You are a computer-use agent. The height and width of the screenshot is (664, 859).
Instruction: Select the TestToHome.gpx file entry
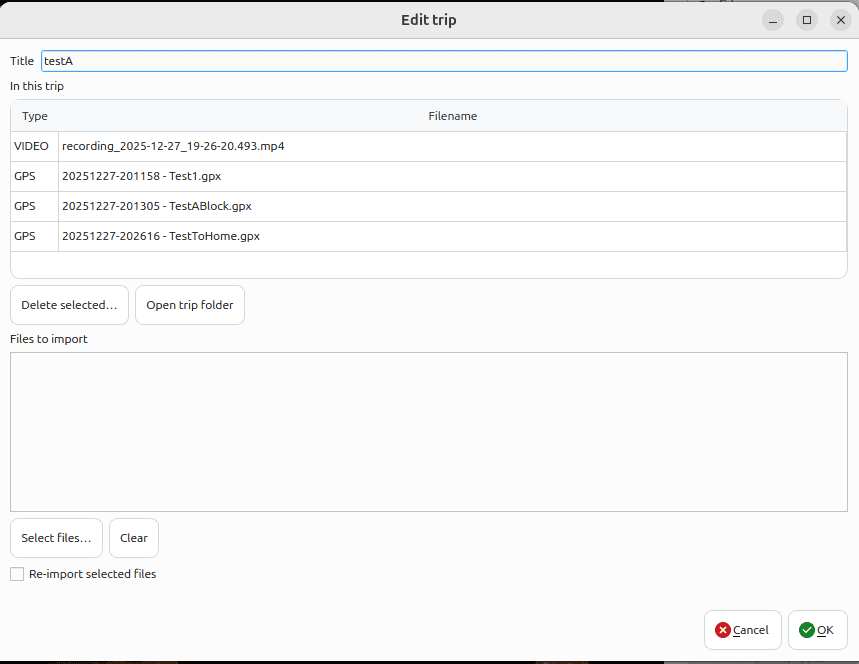160,236
